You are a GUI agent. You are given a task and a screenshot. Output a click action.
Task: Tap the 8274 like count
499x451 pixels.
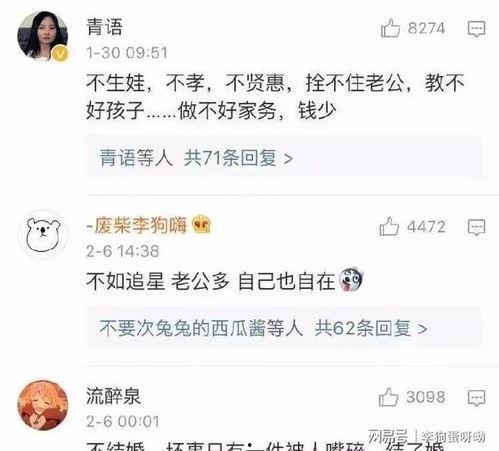coord(426,28)
